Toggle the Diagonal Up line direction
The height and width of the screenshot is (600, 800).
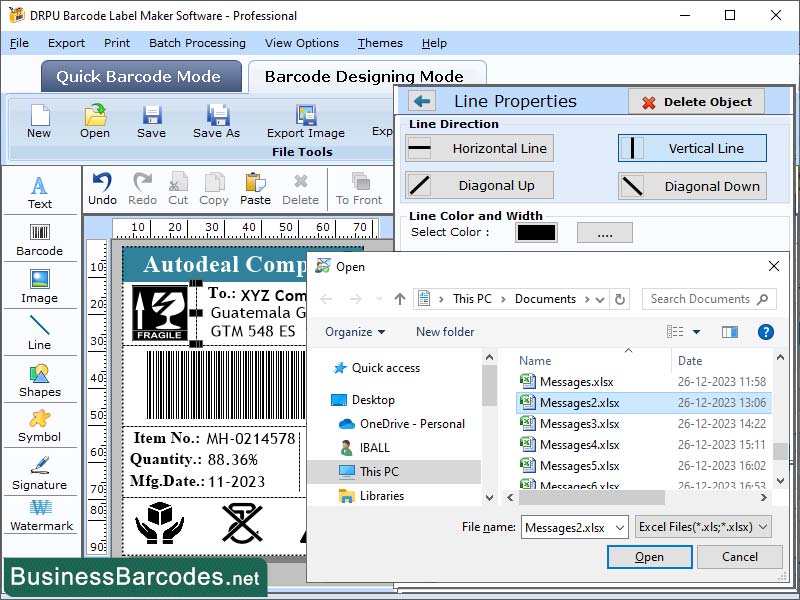pyautogui.click(x=478, y=186)
